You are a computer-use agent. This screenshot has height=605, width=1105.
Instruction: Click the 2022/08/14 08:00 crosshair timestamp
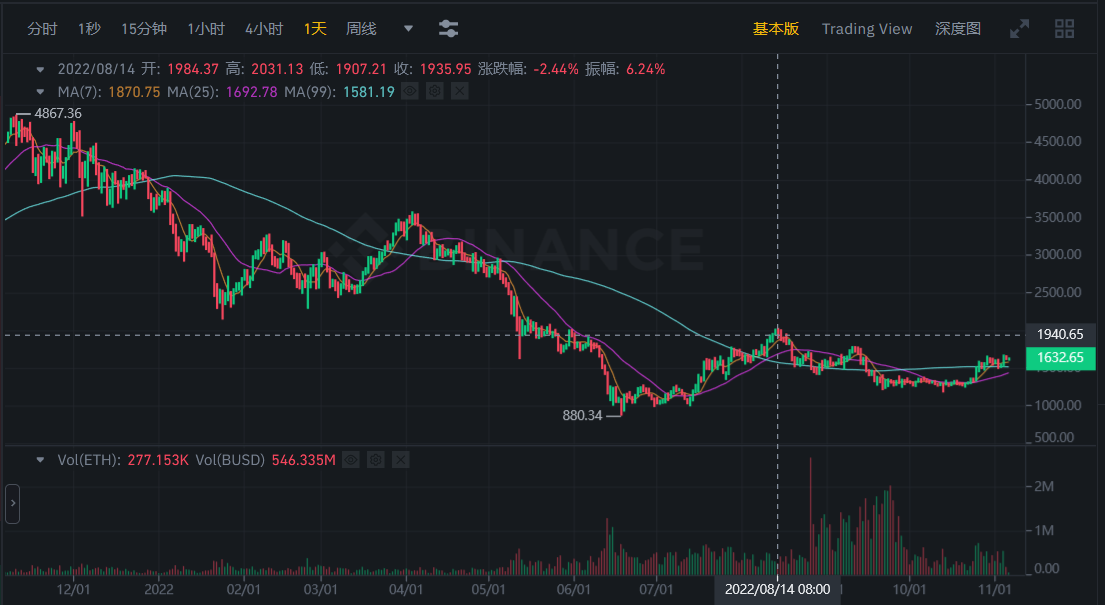point(779,590)
